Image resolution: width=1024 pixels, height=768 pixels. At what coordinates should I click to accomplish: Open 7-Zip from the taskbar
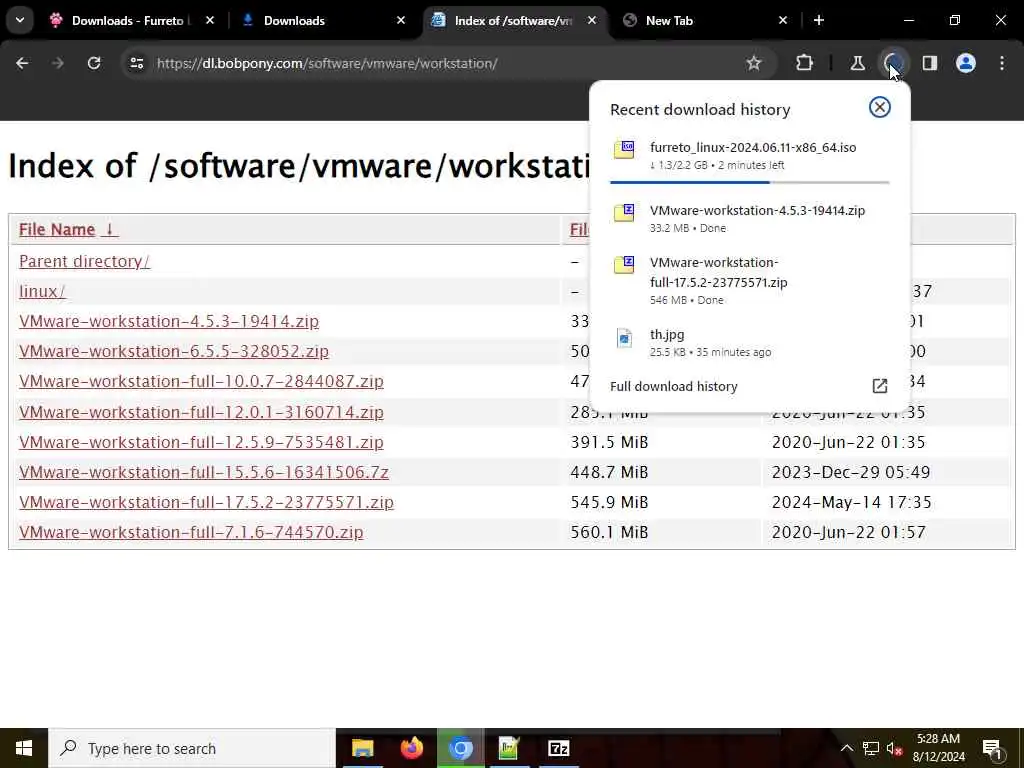pyautogui.click(x=558, y=748)
